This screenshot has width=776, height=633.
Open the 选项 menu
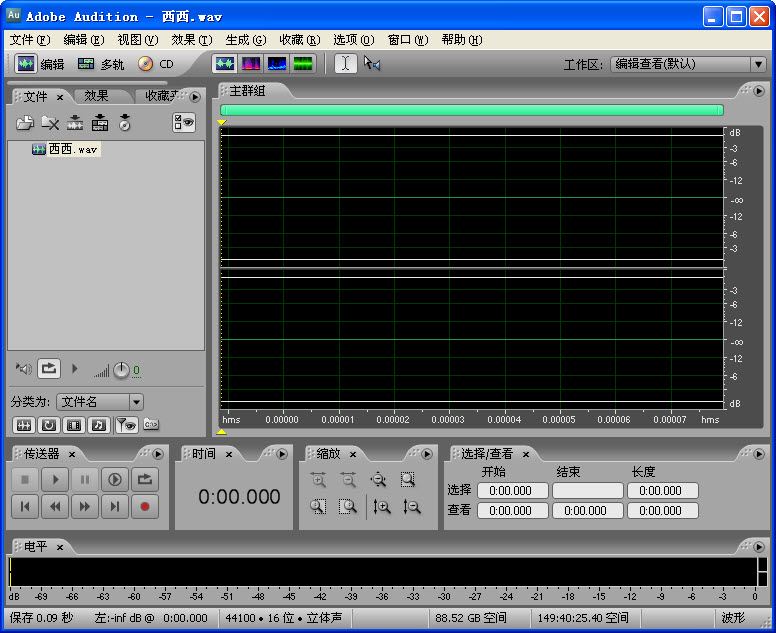[x=353, y=40]
